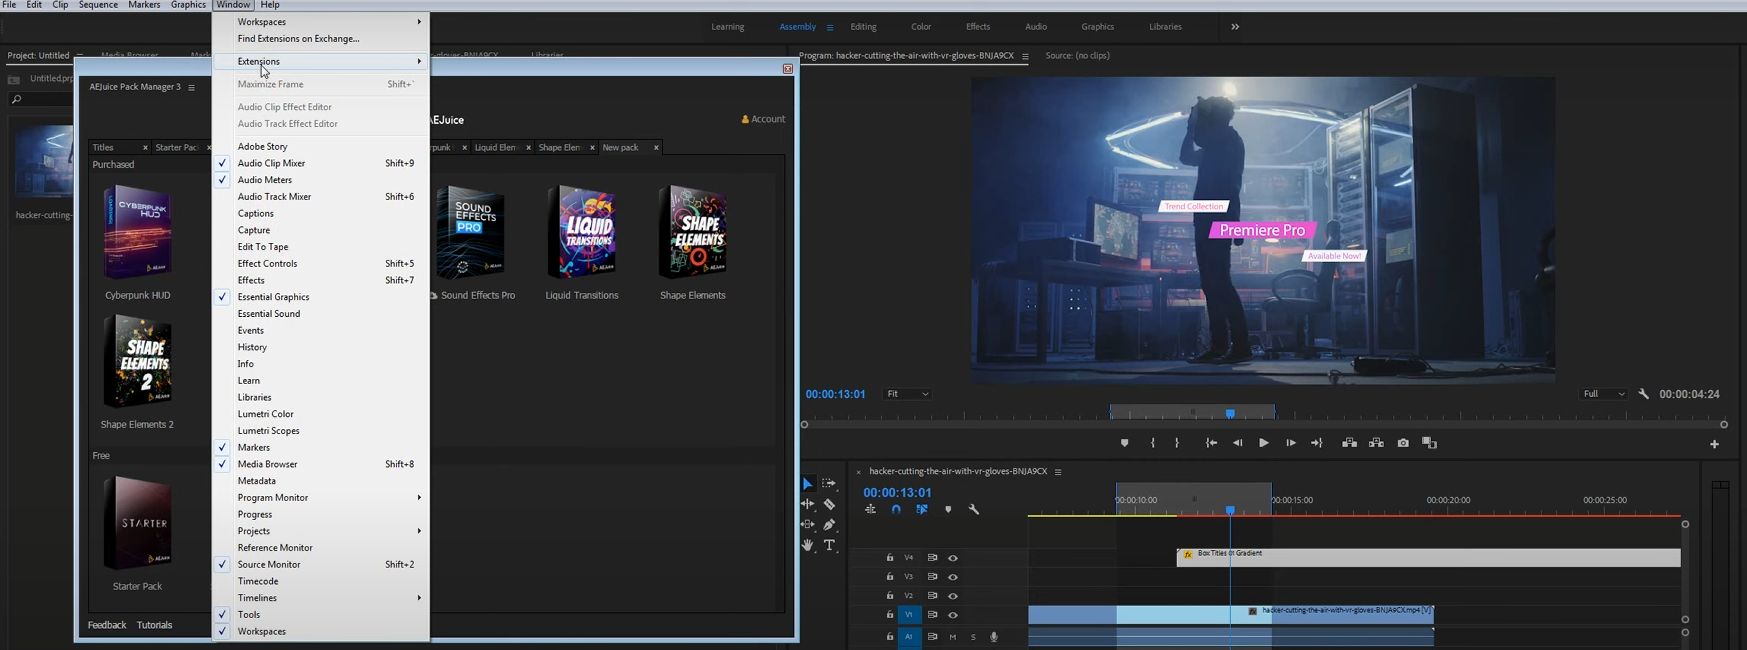Click the AEJuice Account link

pyautogui.click(x=763, y=119)
